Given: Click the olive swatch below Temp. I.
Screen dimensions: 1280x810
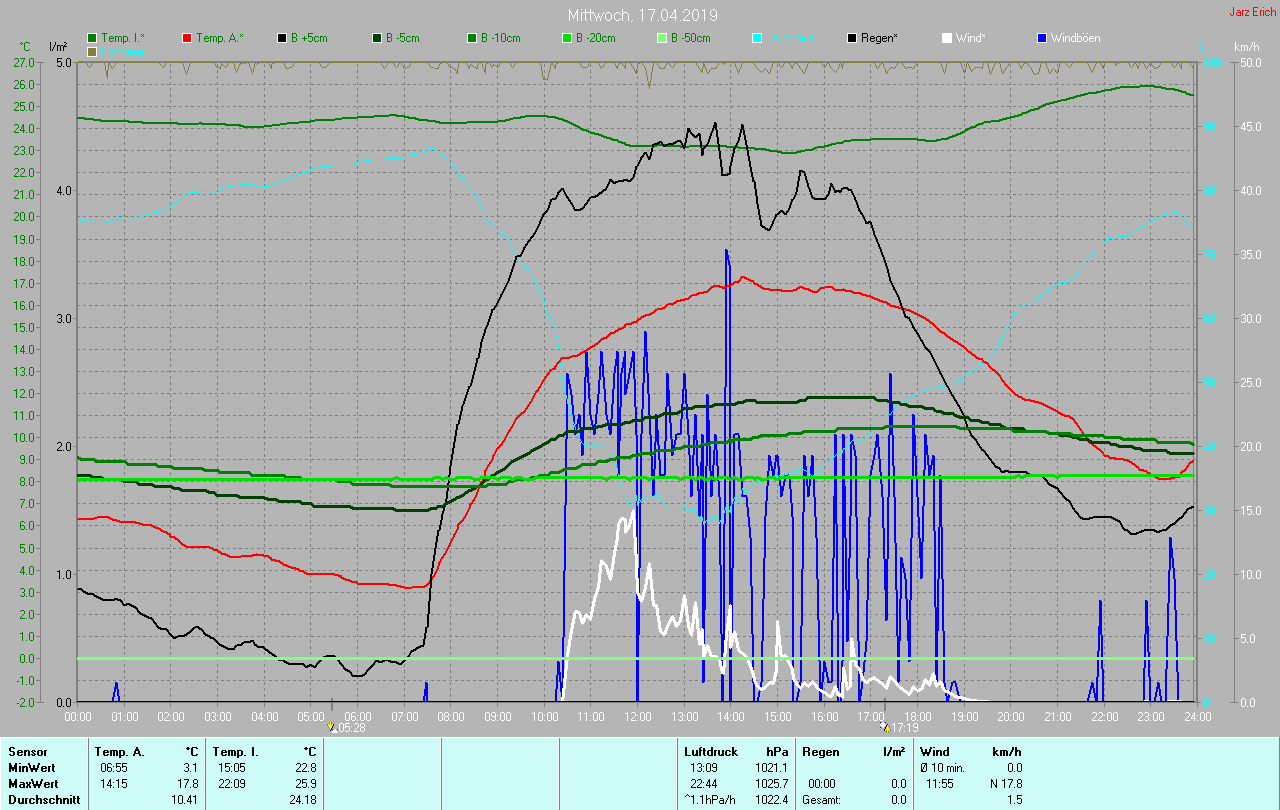Looking at the screenshot, I should [93, 51].
